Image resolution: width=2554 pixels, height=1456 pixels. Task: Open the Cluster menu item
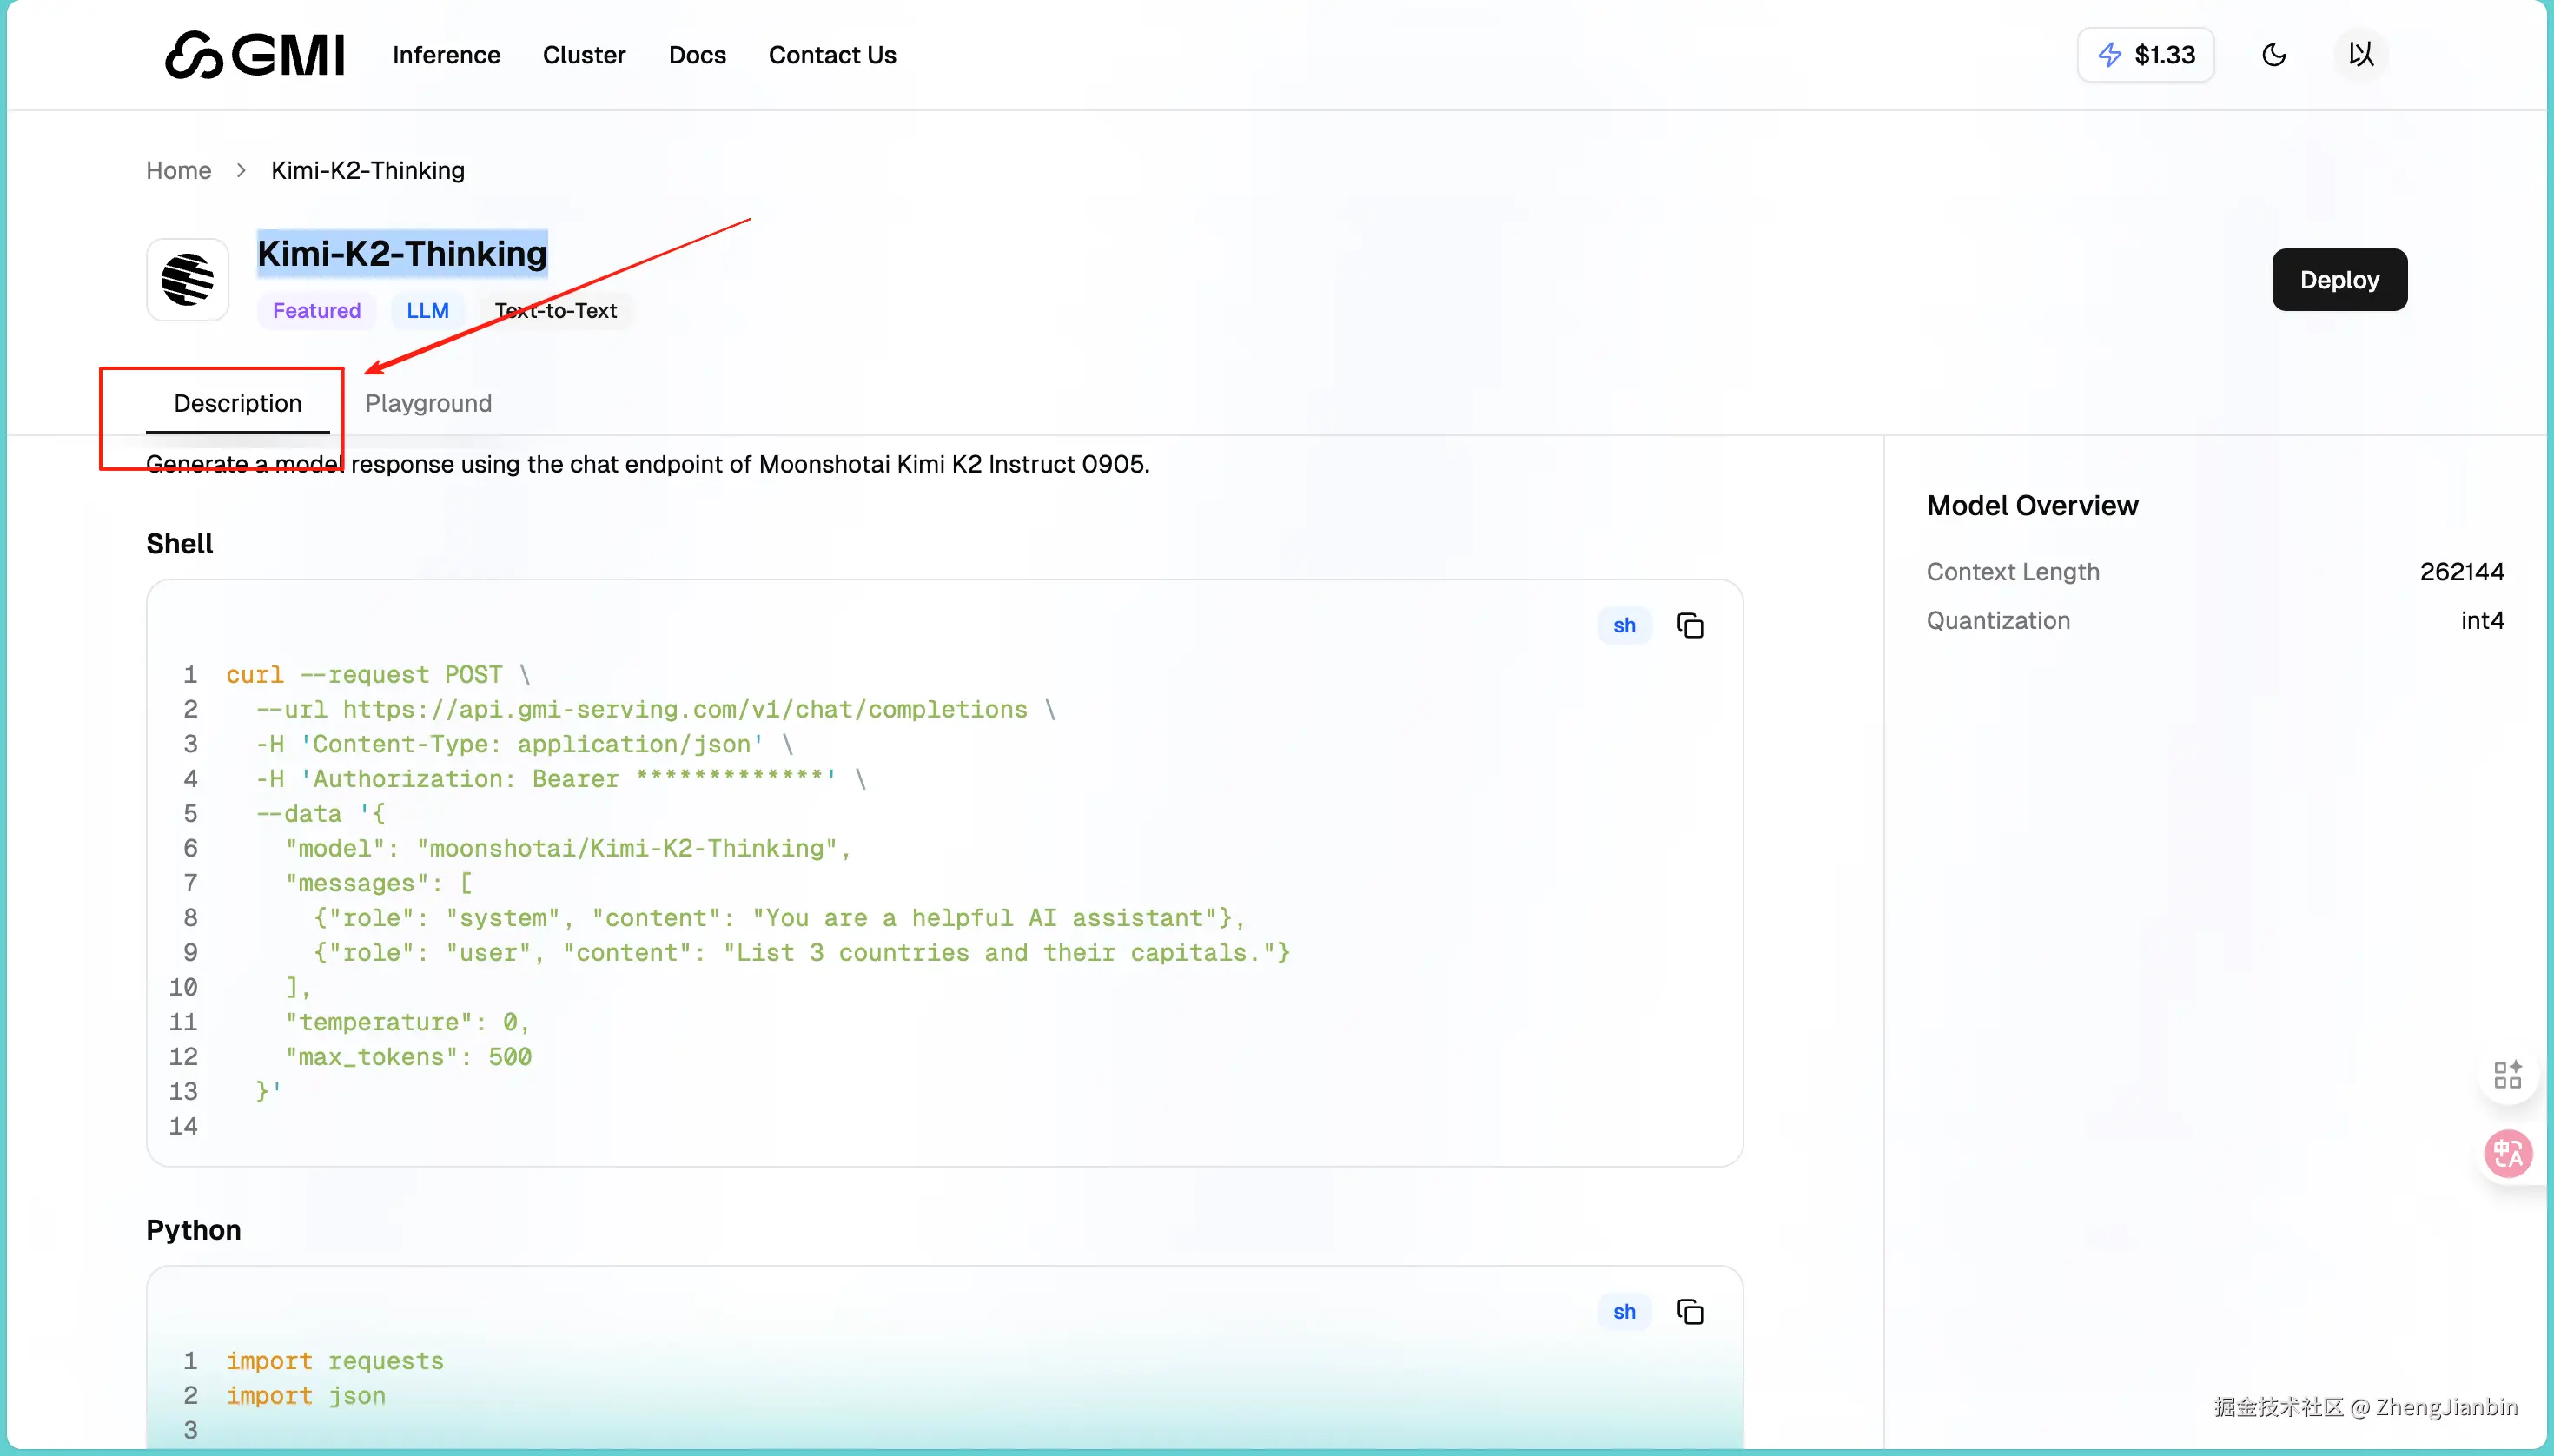(584, 55)
